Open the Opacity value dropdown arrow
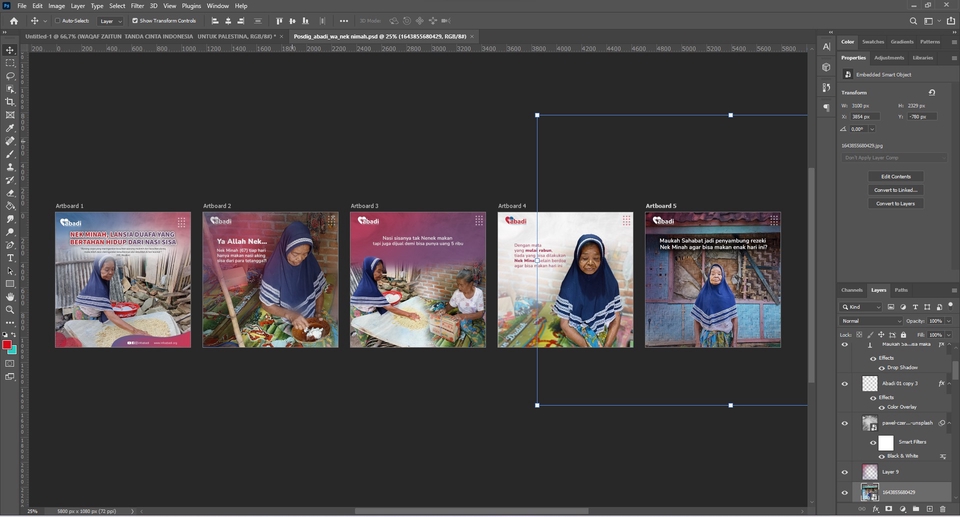The height and width of the screenshot is (517, 960). coord(949,321)
